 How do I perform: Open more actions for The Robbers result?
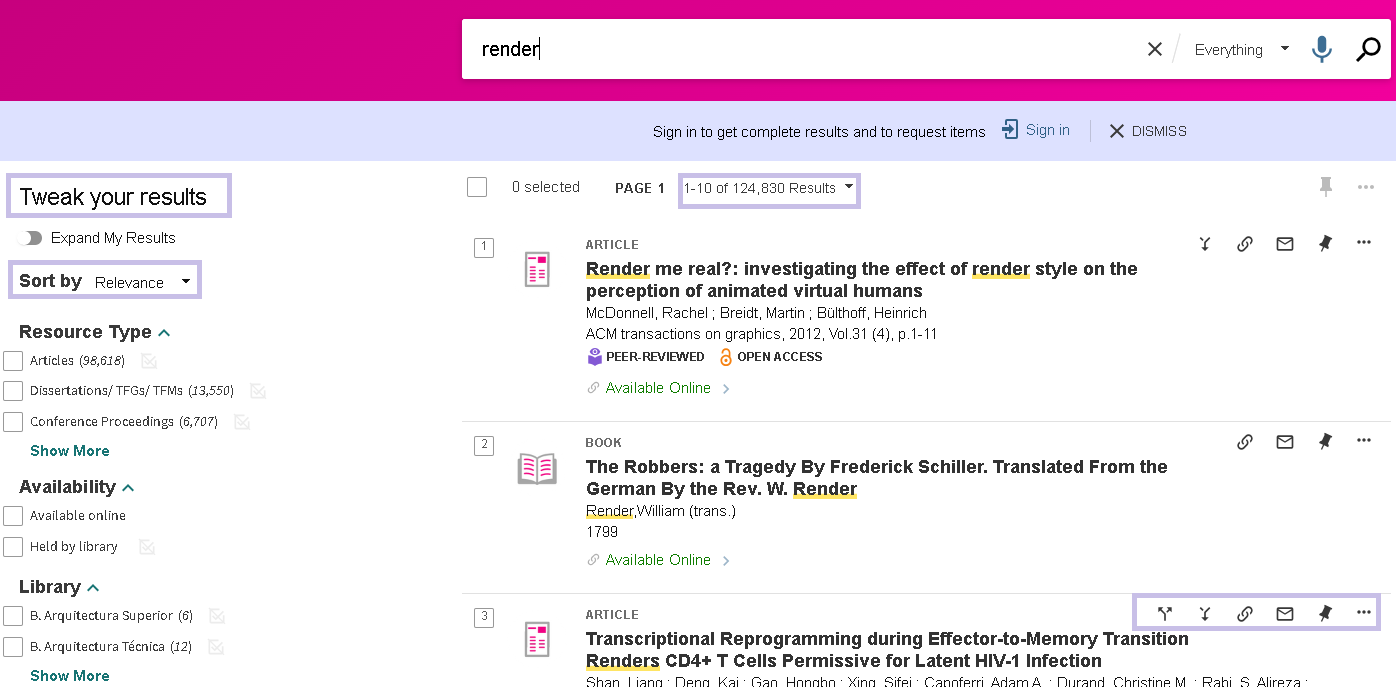(1364, 442)
